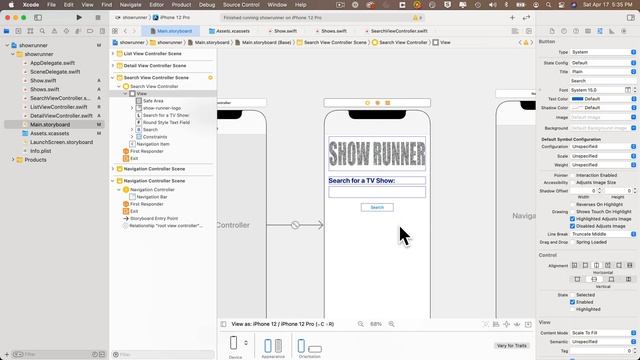Open the Library with the plus icon
640x360 pixels.
tap(512, 18)
